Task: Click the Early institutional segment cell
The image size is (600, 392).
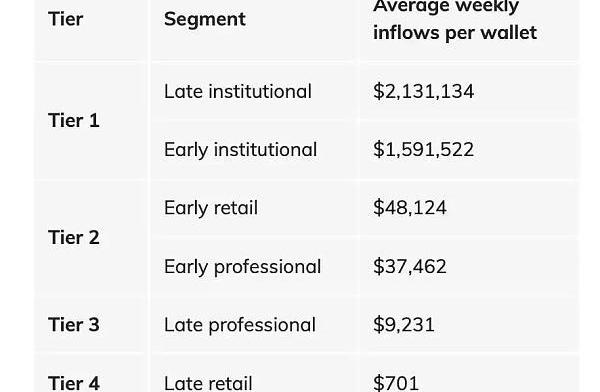Action: coord(240,150)
